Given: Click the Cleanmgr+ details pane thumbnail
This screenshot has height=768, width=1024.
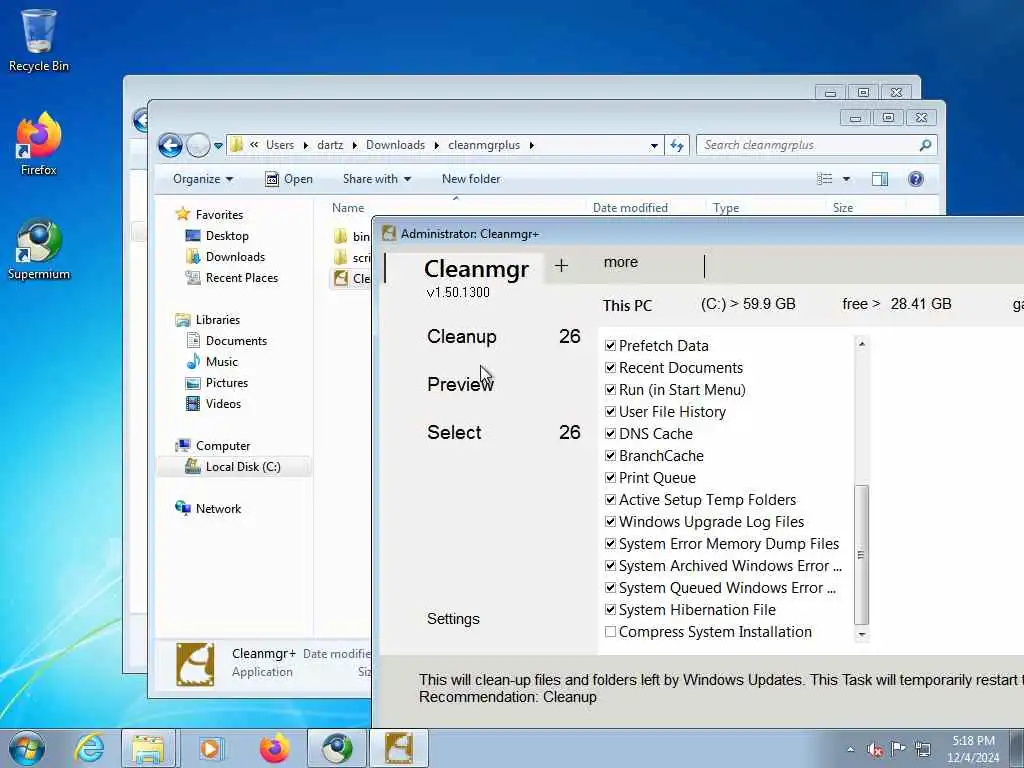Looking at the screenshot, I should tap(195, 664).
